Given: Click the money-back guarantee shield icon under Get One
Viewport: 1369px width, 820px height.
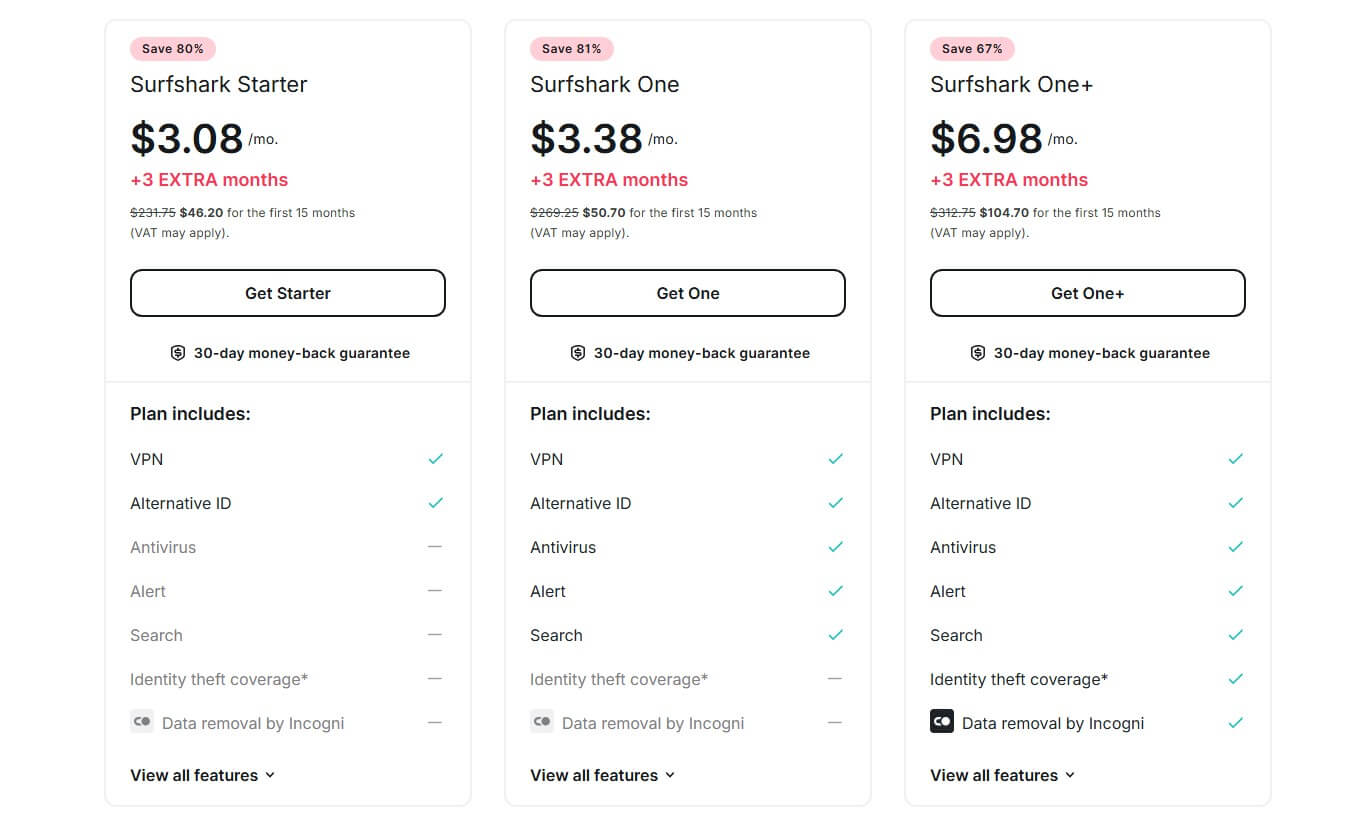Looking at the screenshot, I should click(577, 352).
